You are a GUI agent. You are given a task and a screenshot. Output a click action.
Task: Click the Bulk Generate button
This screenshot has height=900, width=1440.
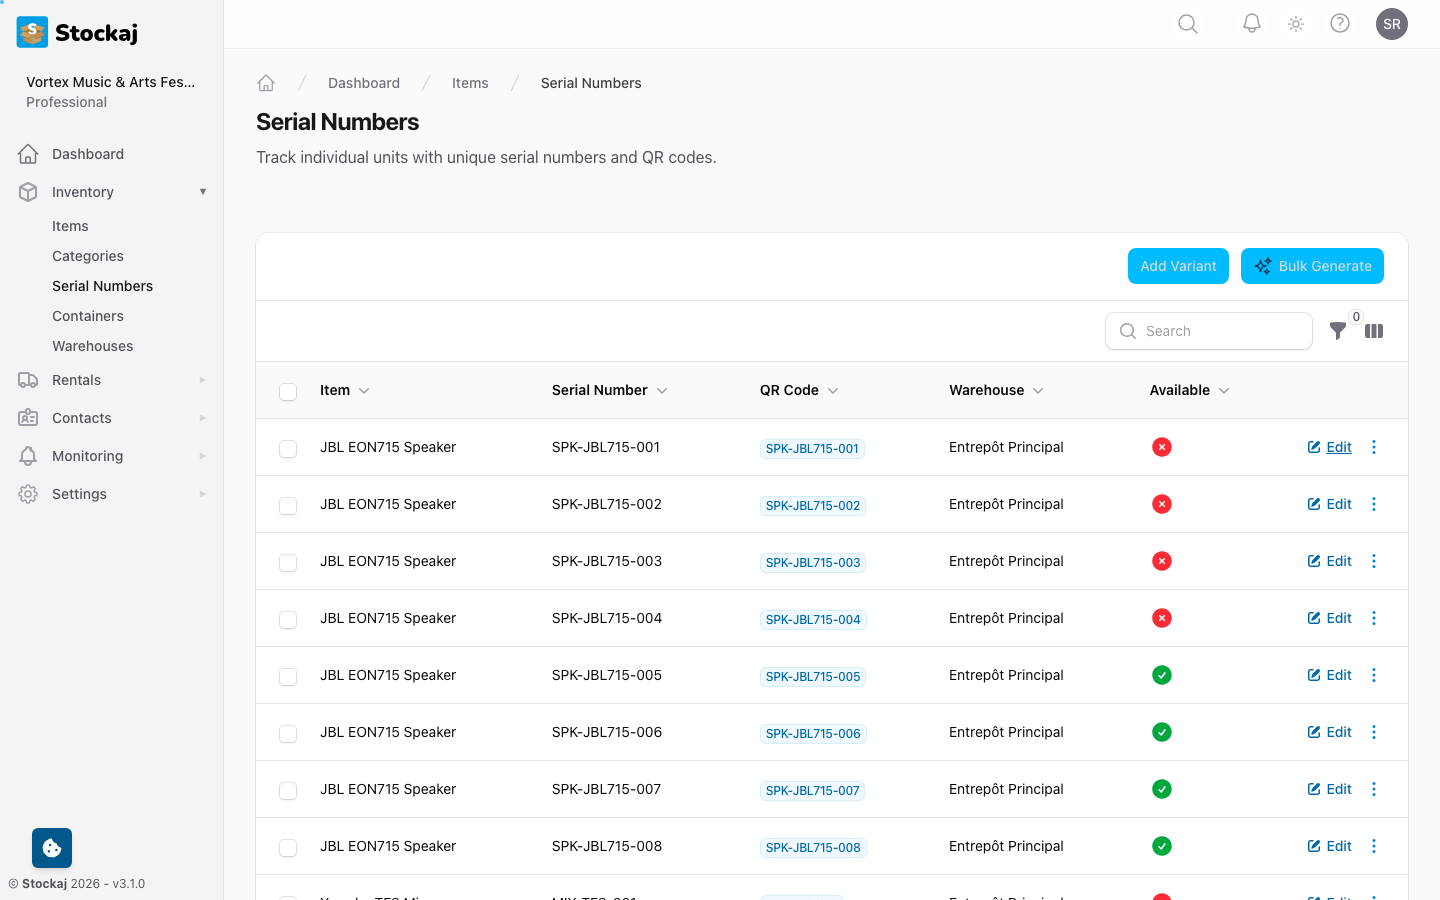(x=1312, y=266)
